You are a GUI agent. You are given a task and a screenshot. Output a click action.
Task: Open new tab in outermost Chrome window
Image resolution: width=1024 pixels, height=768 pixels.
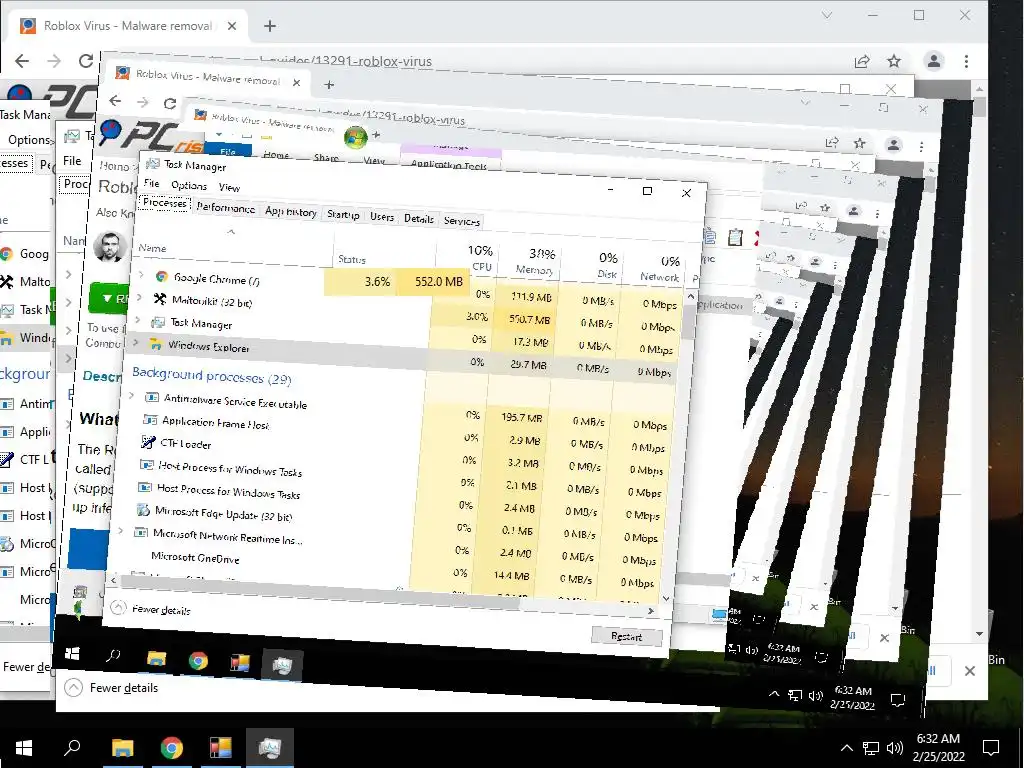[270, 26]
